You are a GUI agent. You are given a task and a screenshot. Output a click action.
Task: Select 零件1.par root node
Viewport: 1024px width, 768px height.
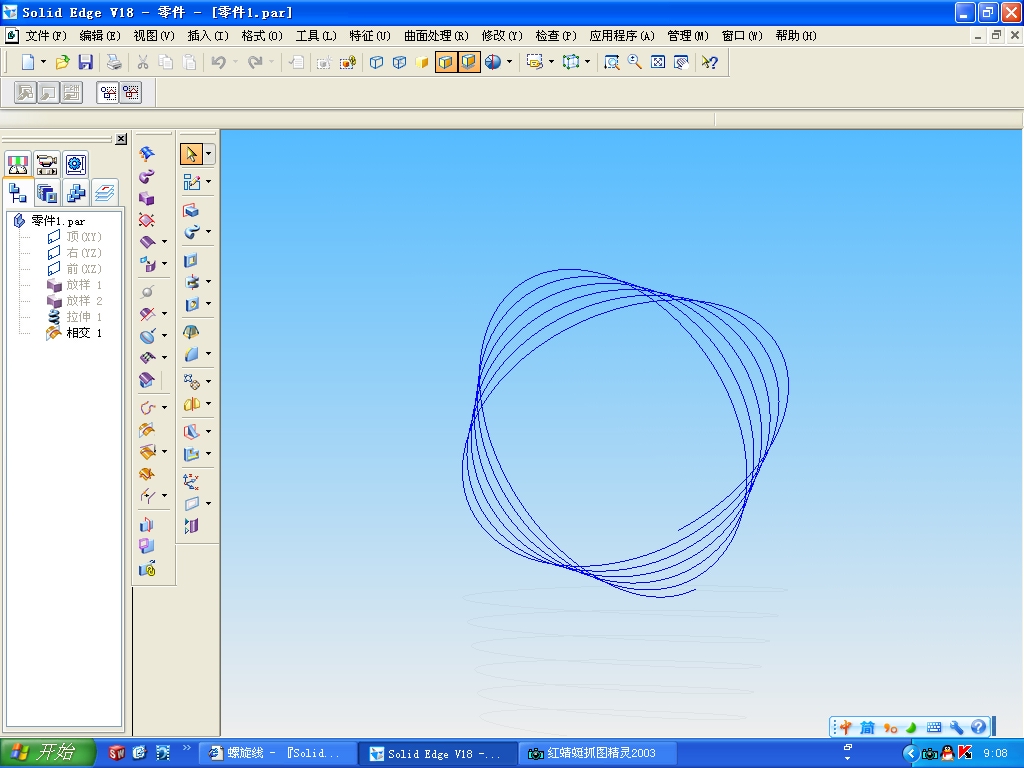[58, 221]
